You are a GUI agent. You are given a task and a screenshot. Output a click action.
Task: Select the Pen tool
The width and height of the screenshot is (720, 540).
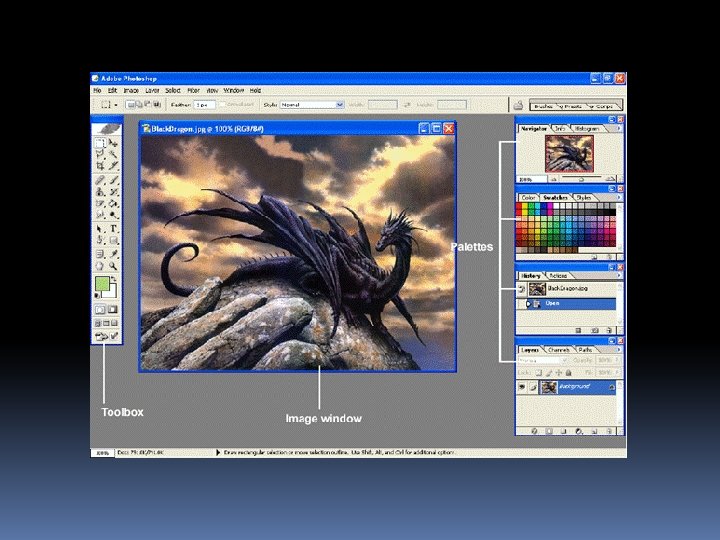pyautogui.click(x=100, y=240)
